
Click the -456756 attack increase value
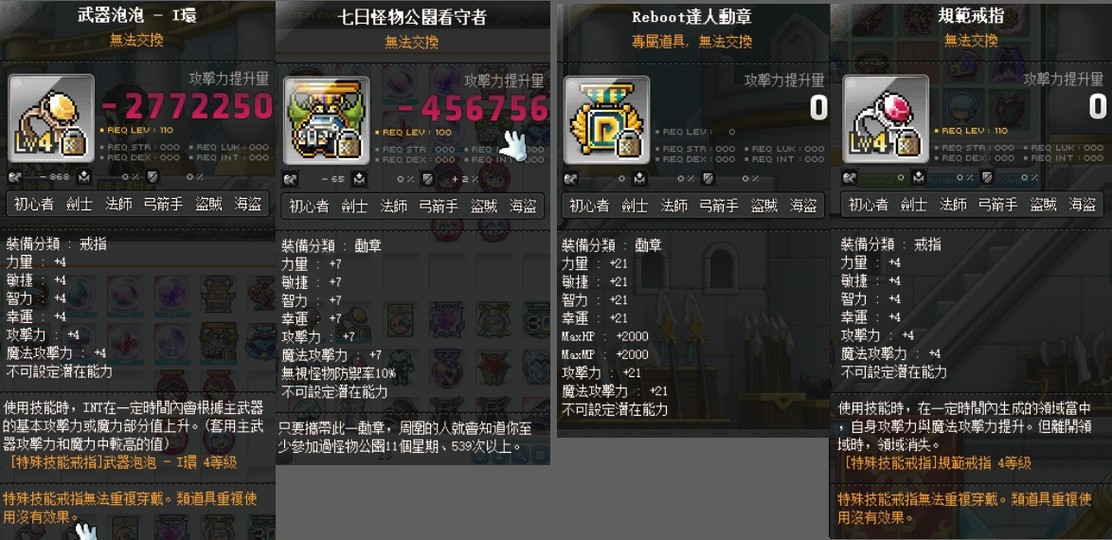(x=473, y=109)
